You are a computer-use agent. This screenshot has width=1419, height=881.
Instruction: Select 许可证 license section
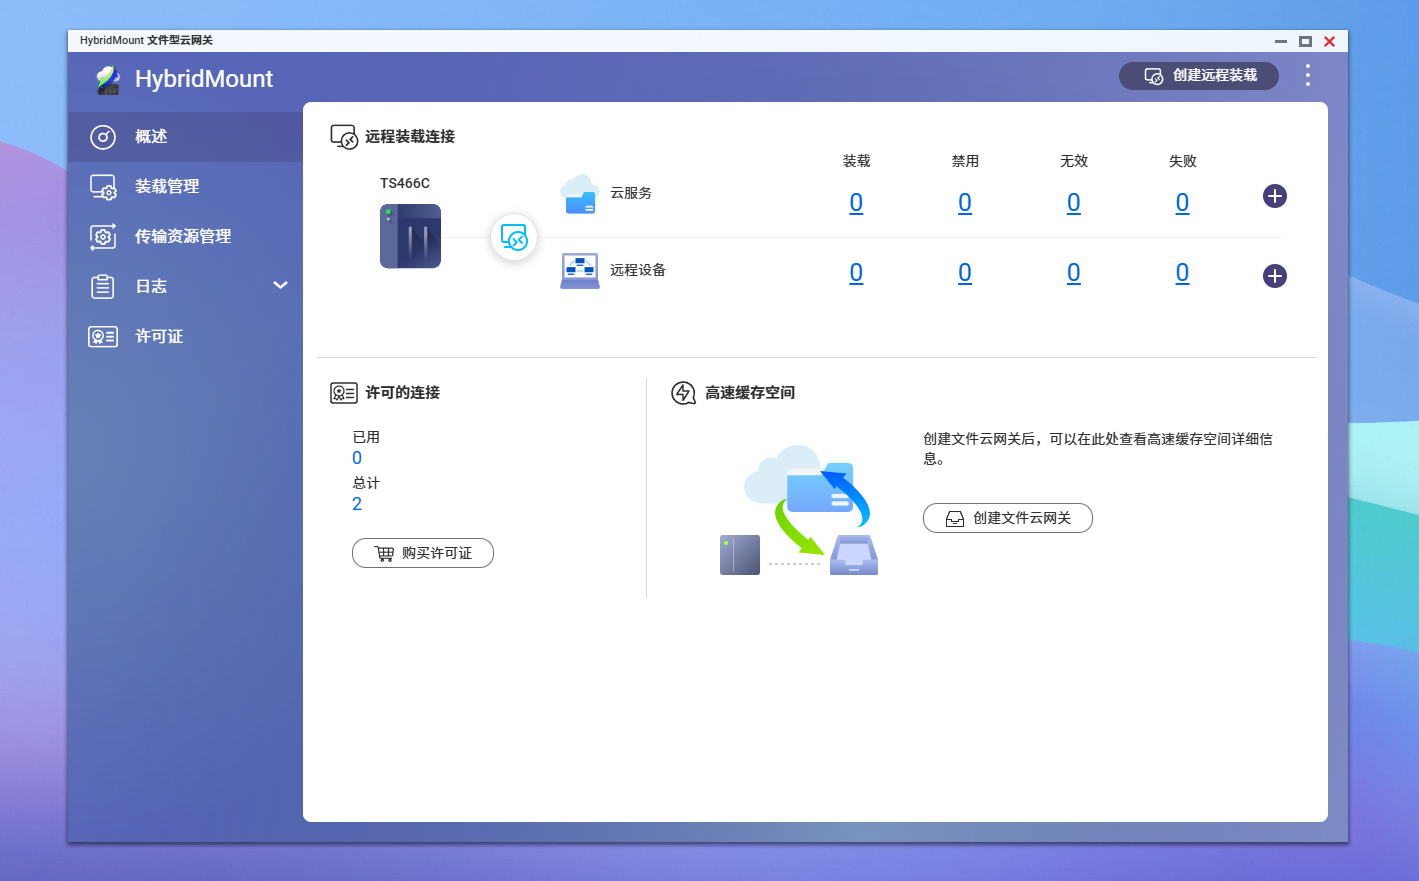point(159,337)
